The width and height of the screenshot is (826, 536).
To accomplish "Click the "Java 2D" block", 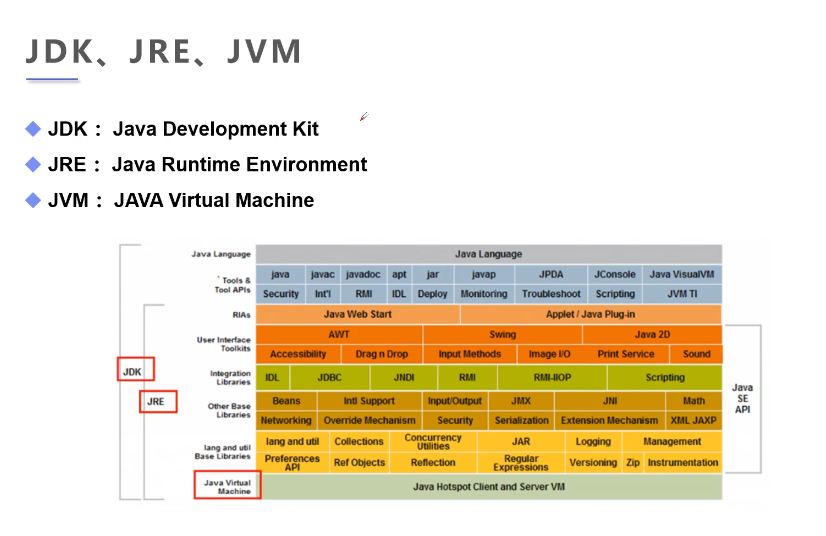I will (x=652, y=335).
